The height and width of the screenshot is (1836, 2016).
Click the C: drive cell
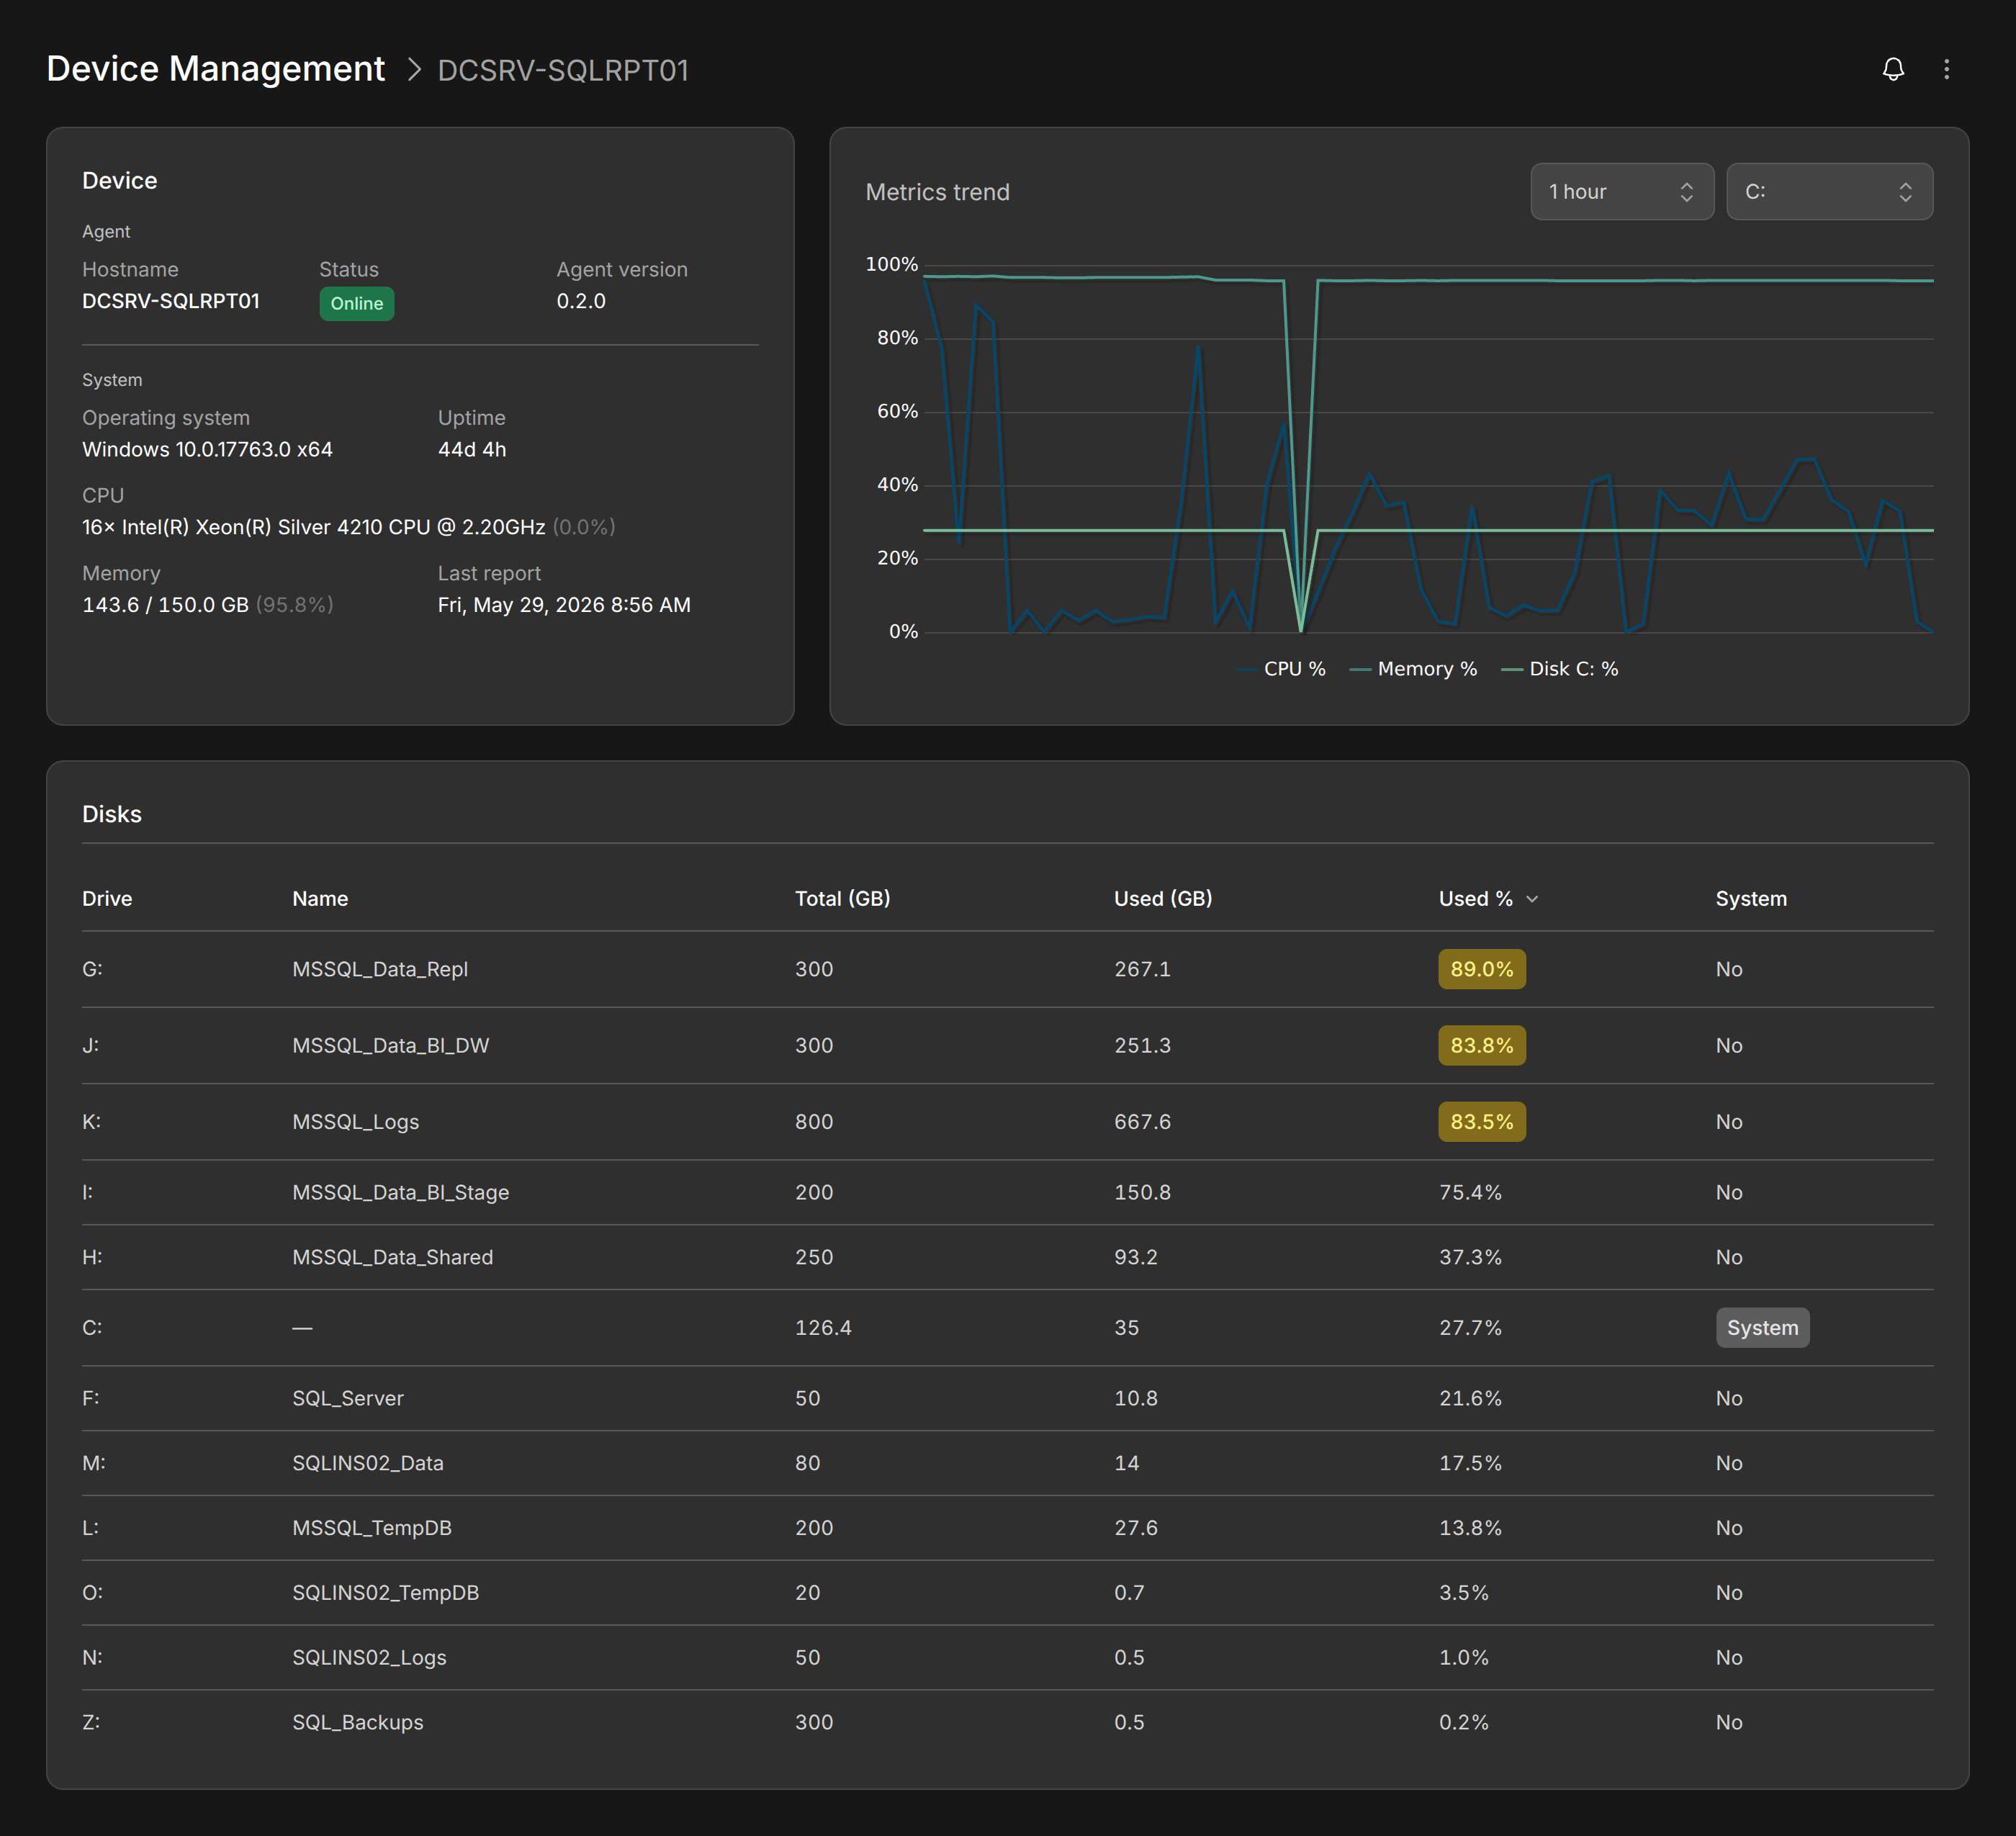[x=92, y=1328]
